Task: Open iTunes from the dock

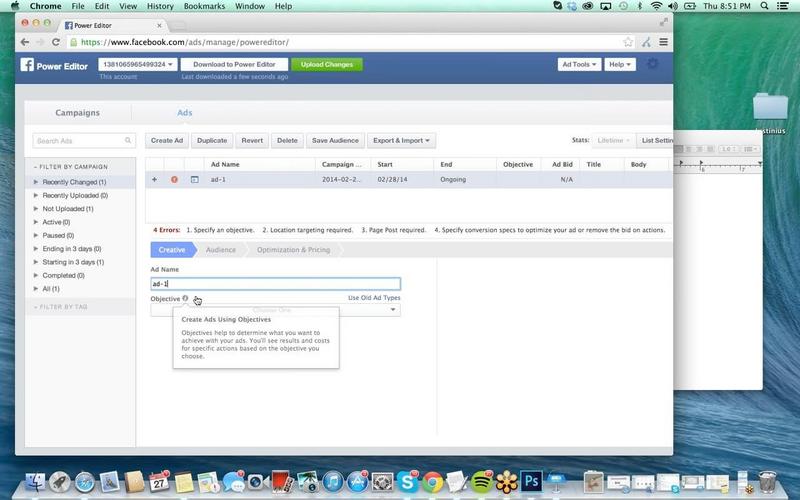Action: click(333, 482)
